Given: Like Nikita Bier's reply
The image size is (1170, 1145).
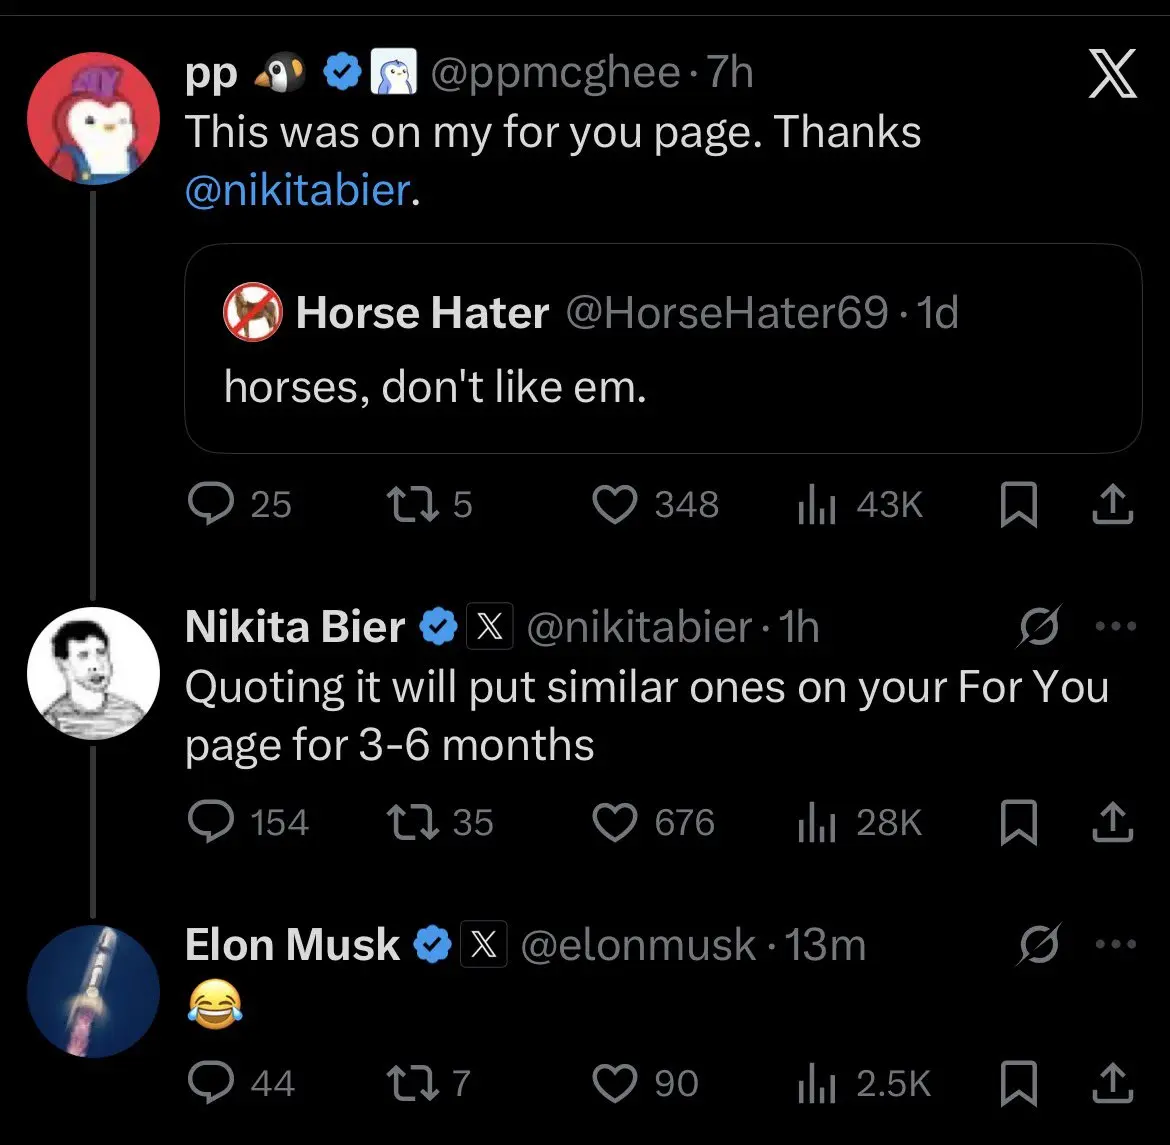Looking at the screenshot, I should (615, 822).
